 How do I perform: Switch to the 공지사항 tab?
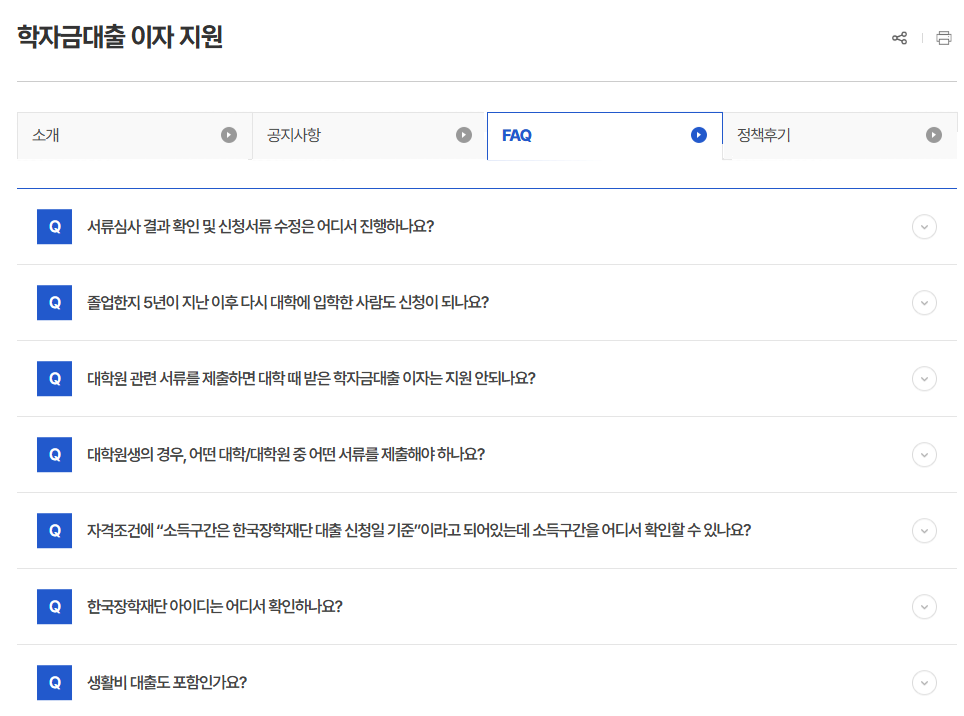(369, 135)
